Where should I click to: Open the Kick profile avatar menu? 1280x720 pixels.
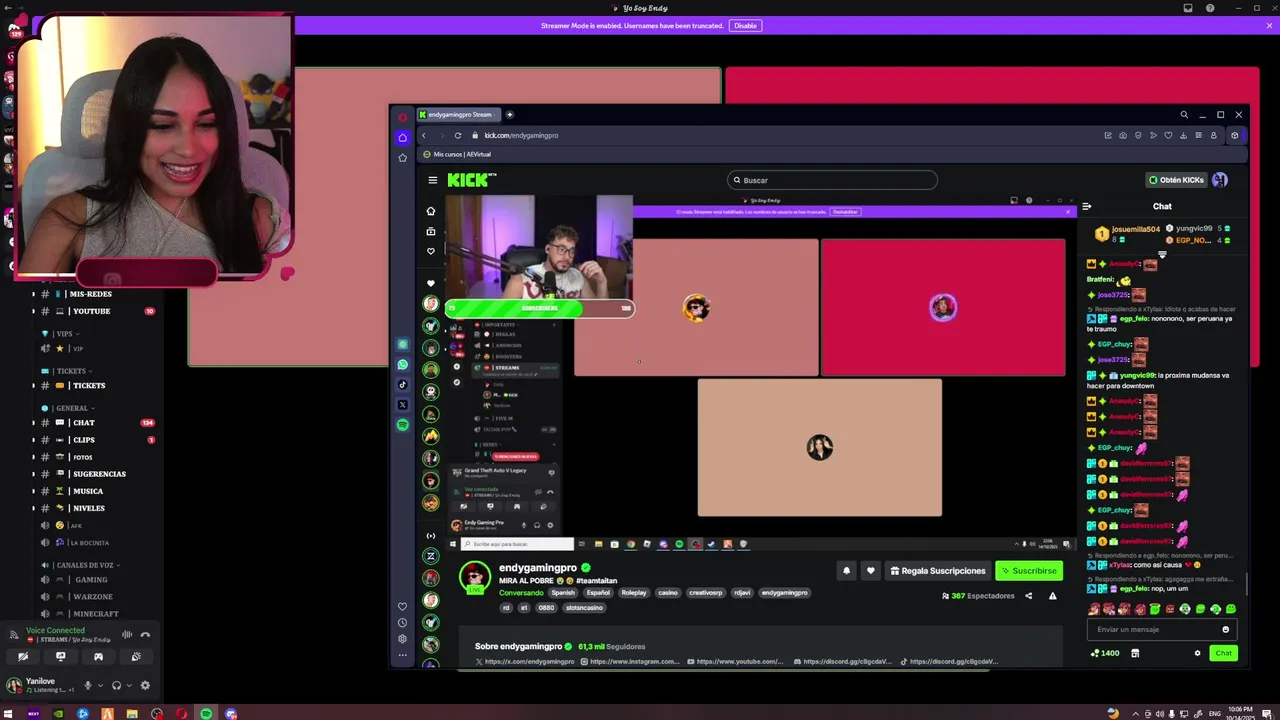(x=1220, y=180)
